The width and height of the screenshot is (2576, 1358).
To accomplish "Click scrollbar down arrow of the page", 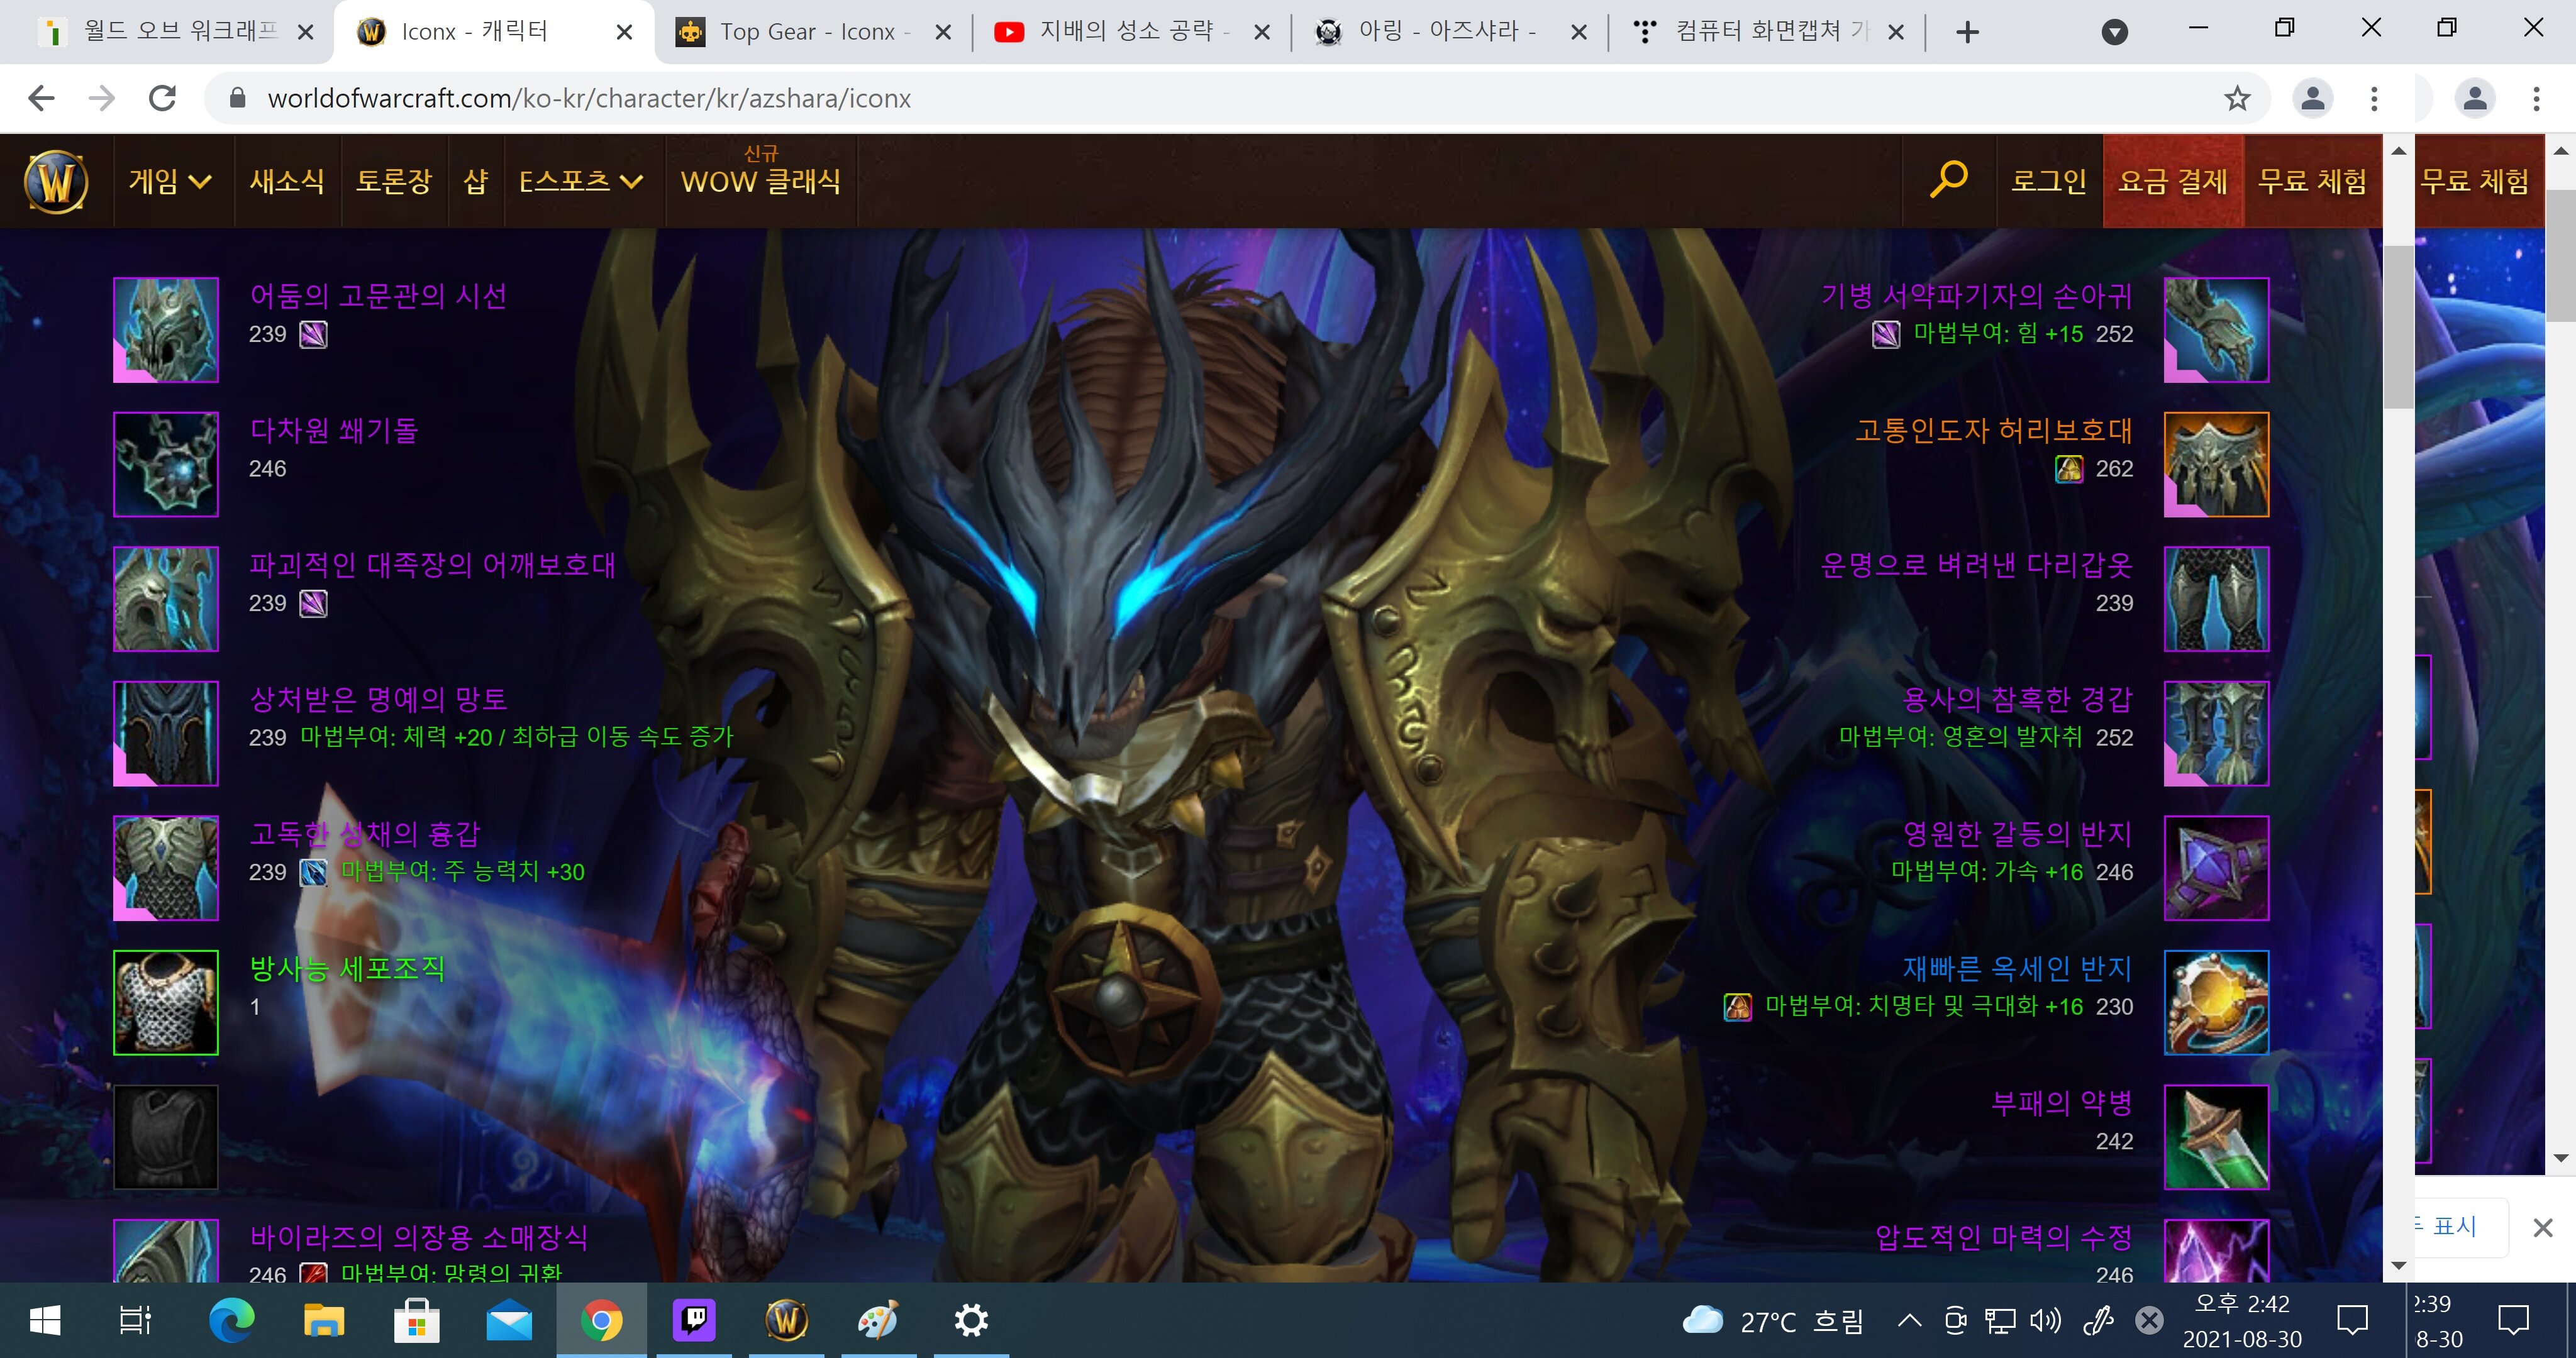I will click(x=2398, y=1265).
